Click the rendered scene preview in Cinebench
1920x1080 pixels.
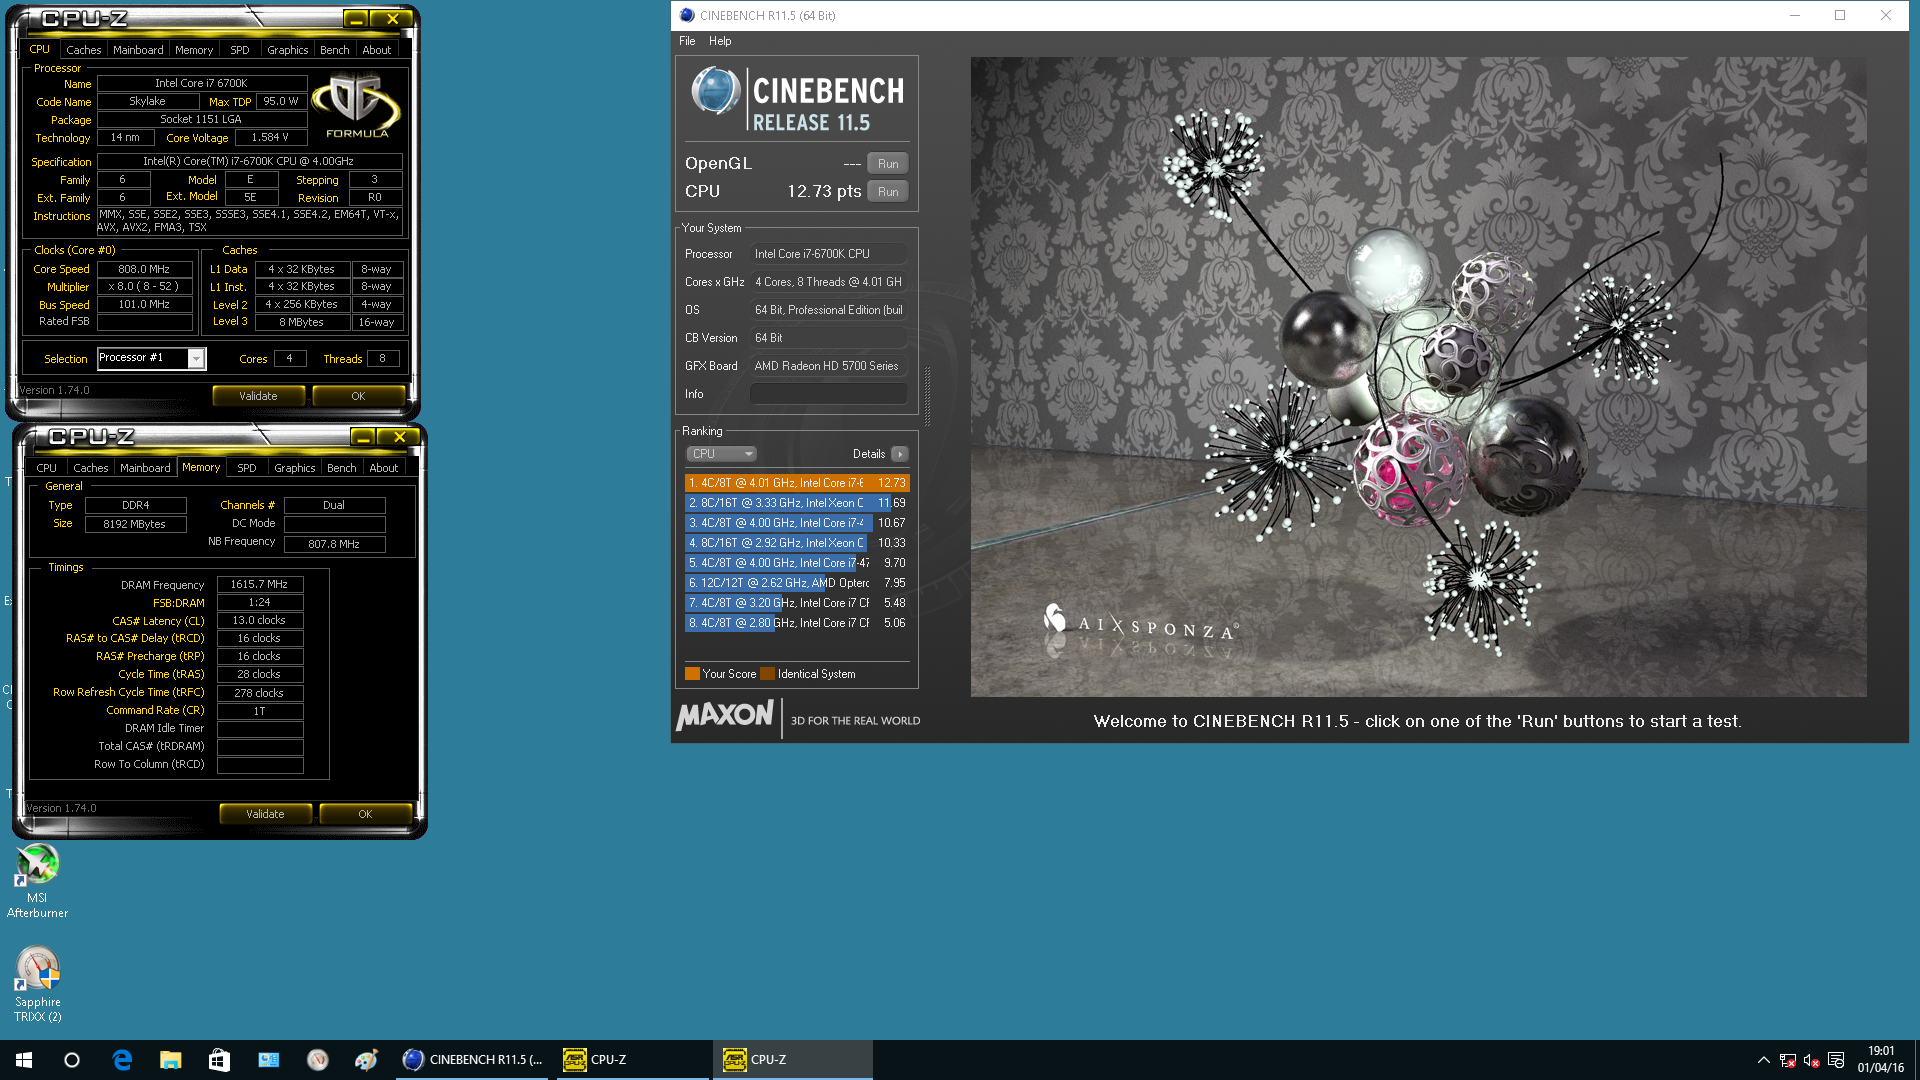click(1418, 376)
